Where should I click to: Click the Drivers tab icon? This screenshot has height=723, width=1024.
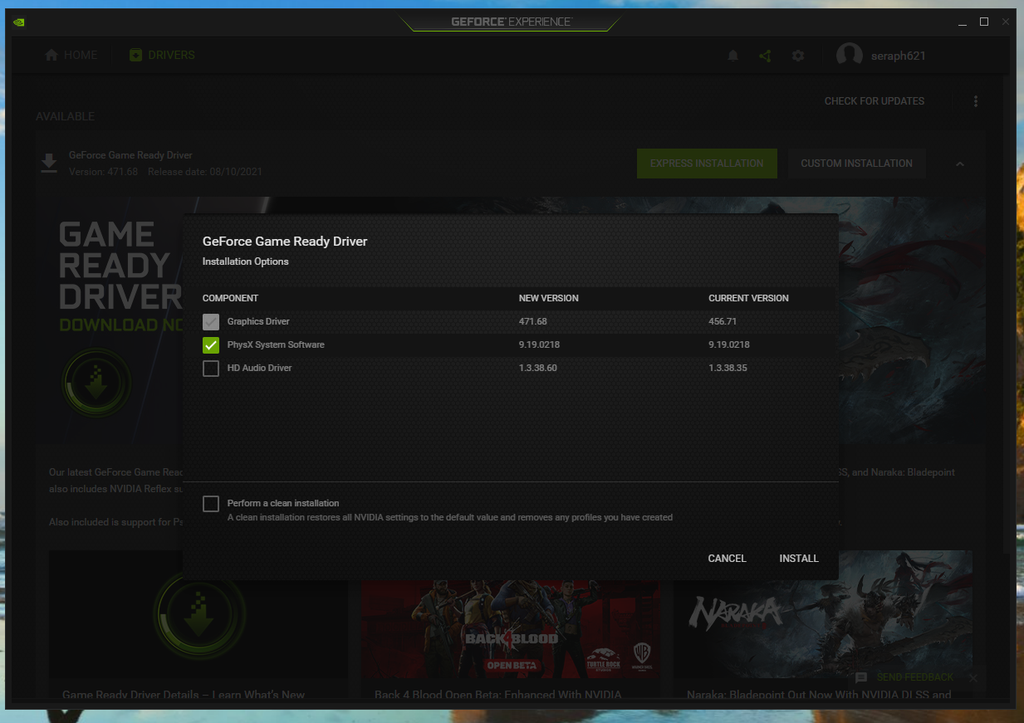136,54
